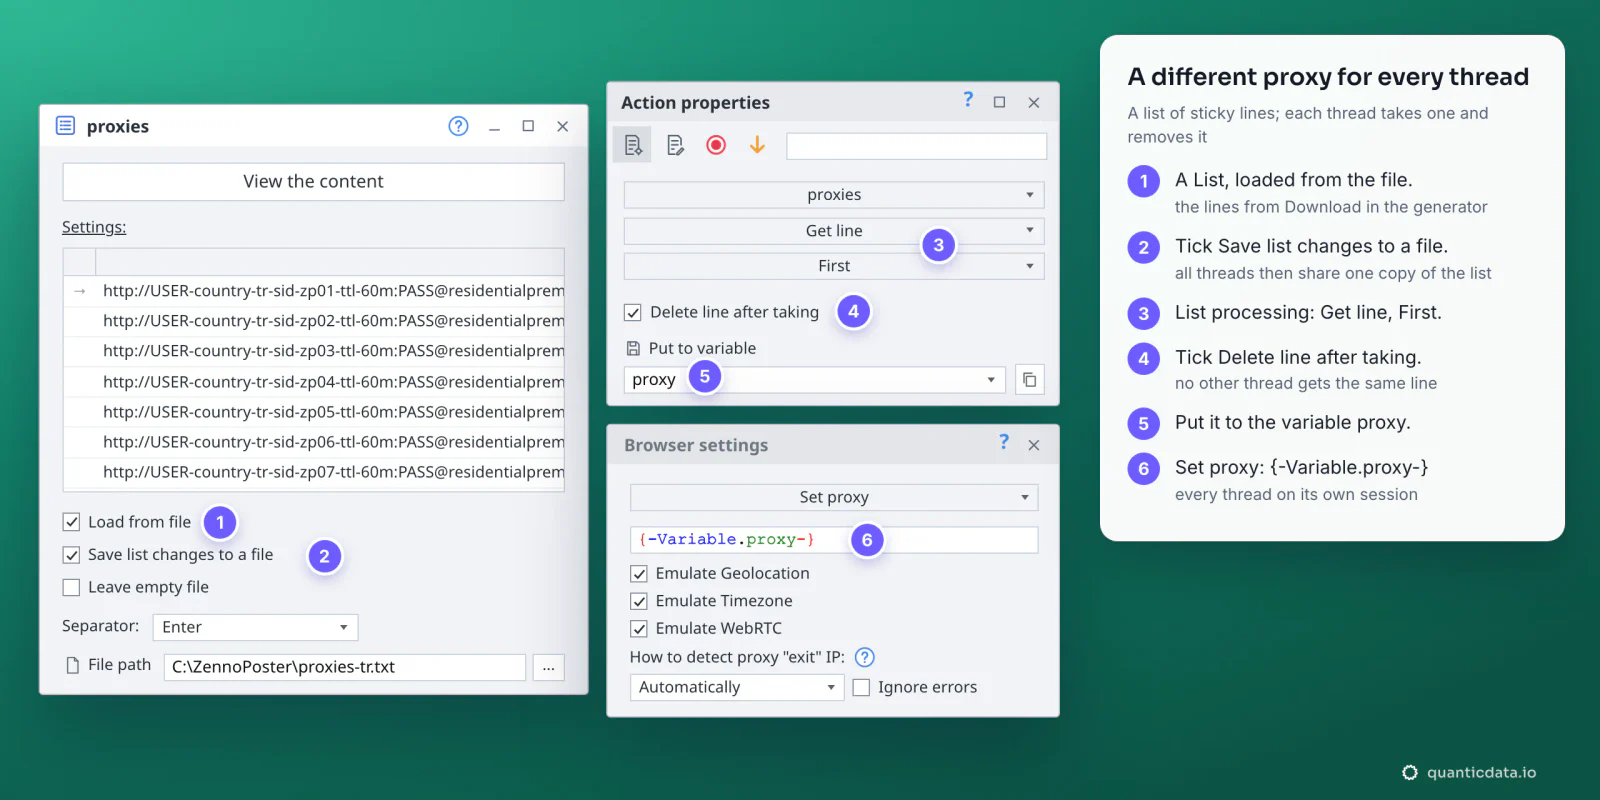Open the Set proxy dropdown

(x=834, y=497)
